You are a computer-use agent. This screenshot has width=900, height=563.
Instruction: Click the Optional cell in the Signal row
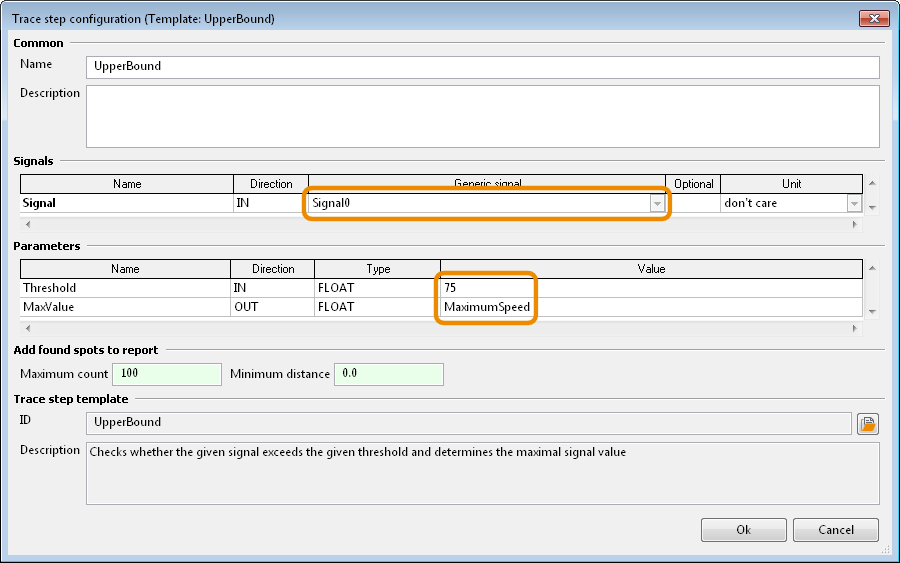tap(693, 203)
